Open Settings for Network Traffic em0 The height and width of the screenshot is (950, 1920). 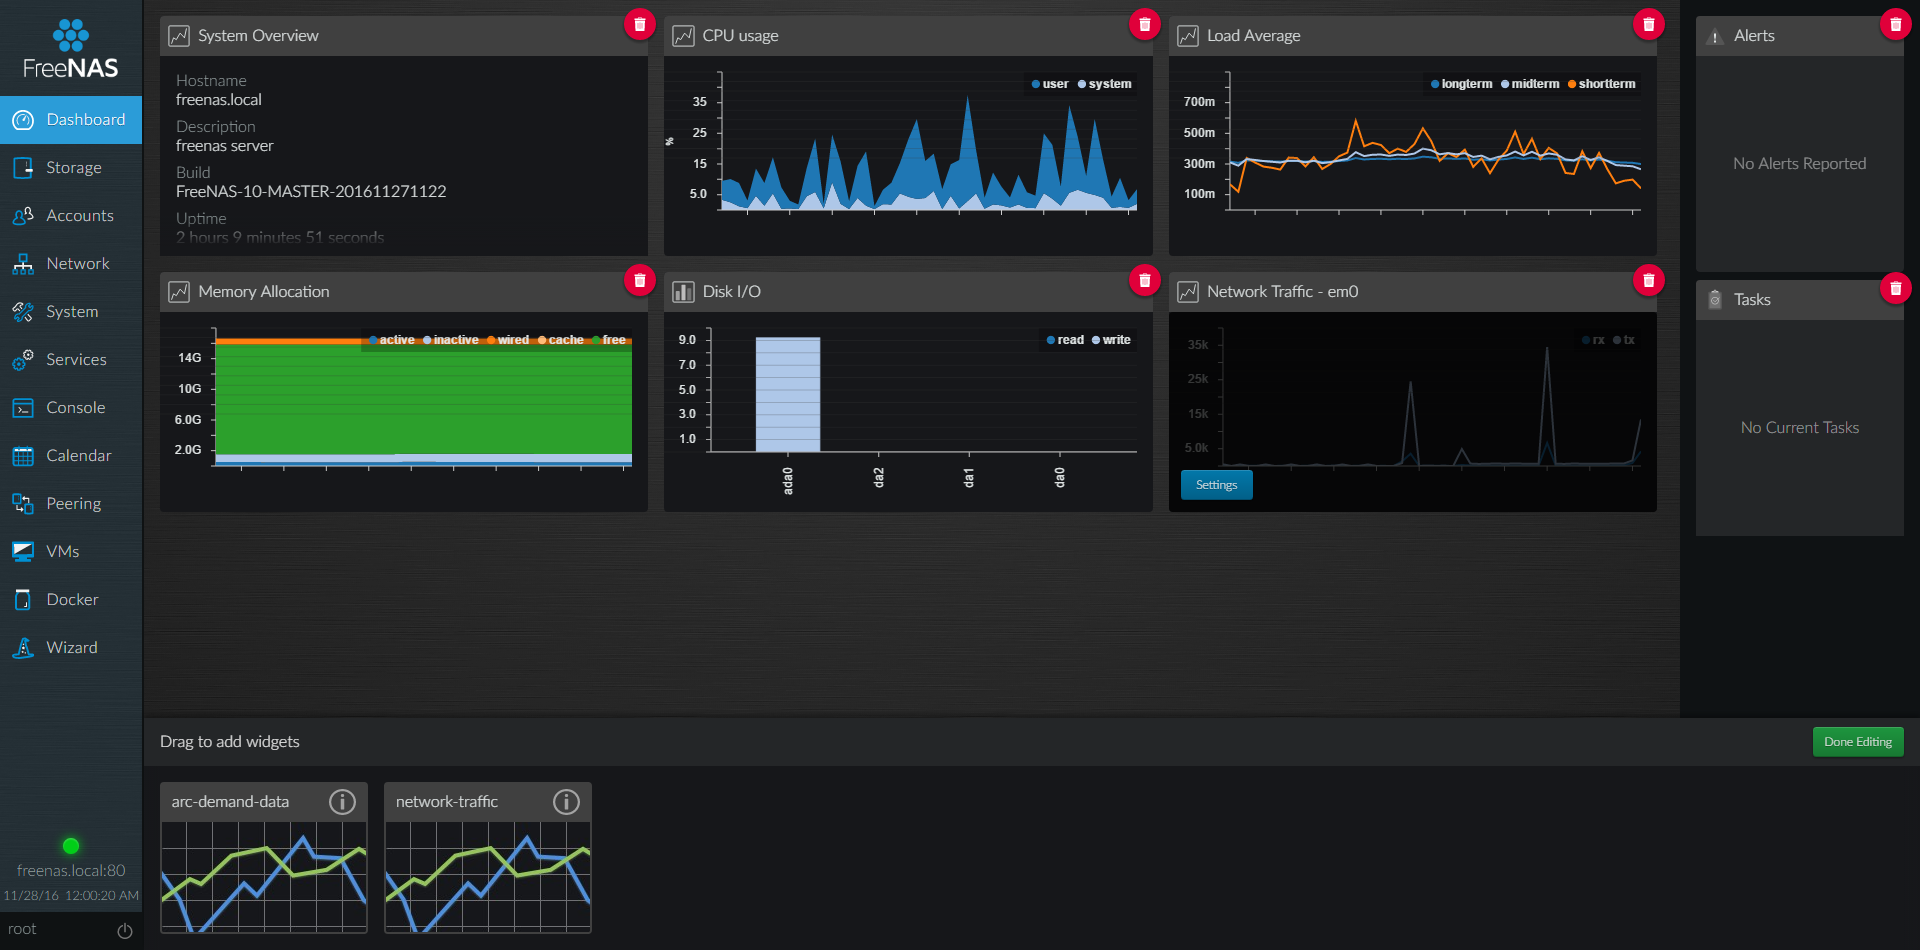pos(1216,484)
